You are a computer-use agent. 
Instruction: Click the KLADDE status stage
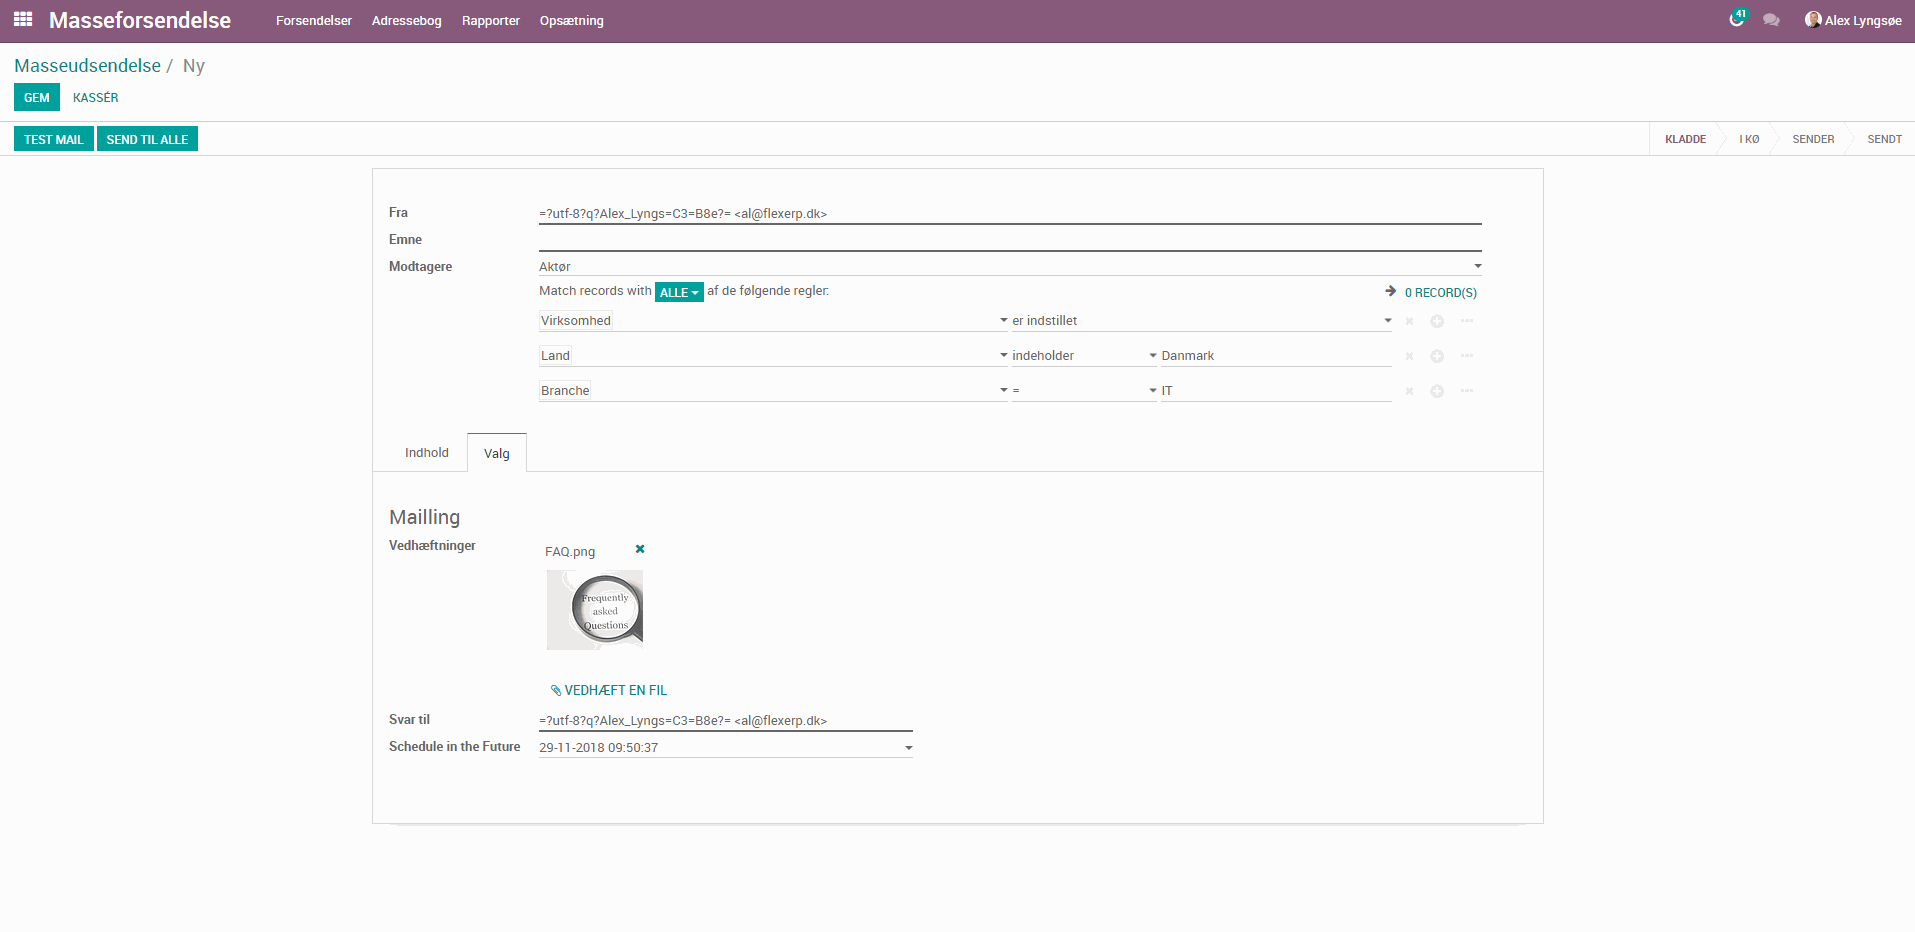click(x=1685, y=139)
